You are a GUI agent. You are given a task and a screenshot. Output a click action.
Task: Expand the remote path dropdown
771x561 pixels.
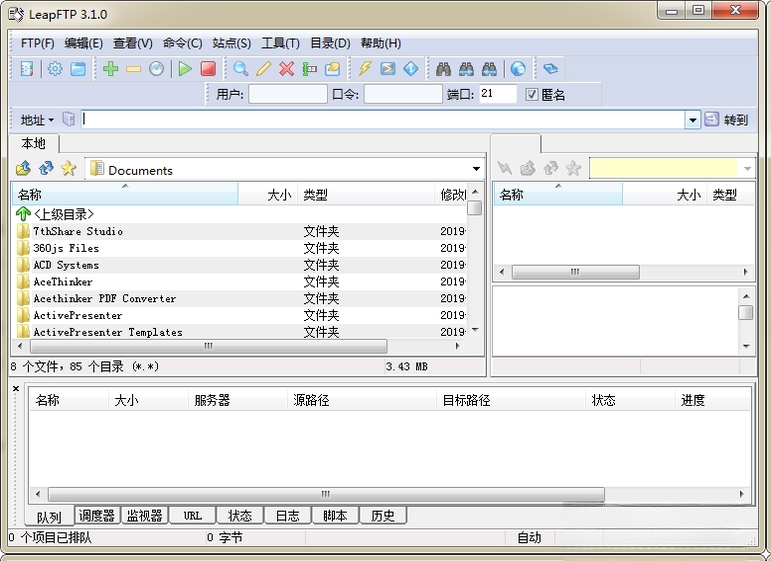(x=747, y=169)
